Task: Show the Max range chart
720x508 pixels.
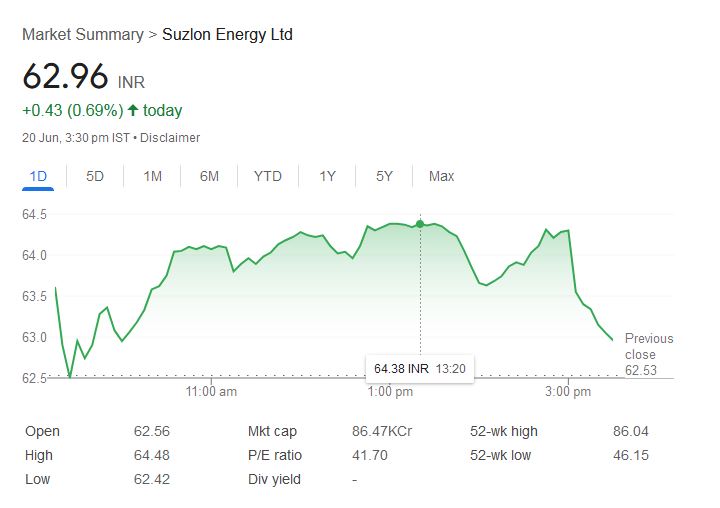Action: (x=441, y=176)
